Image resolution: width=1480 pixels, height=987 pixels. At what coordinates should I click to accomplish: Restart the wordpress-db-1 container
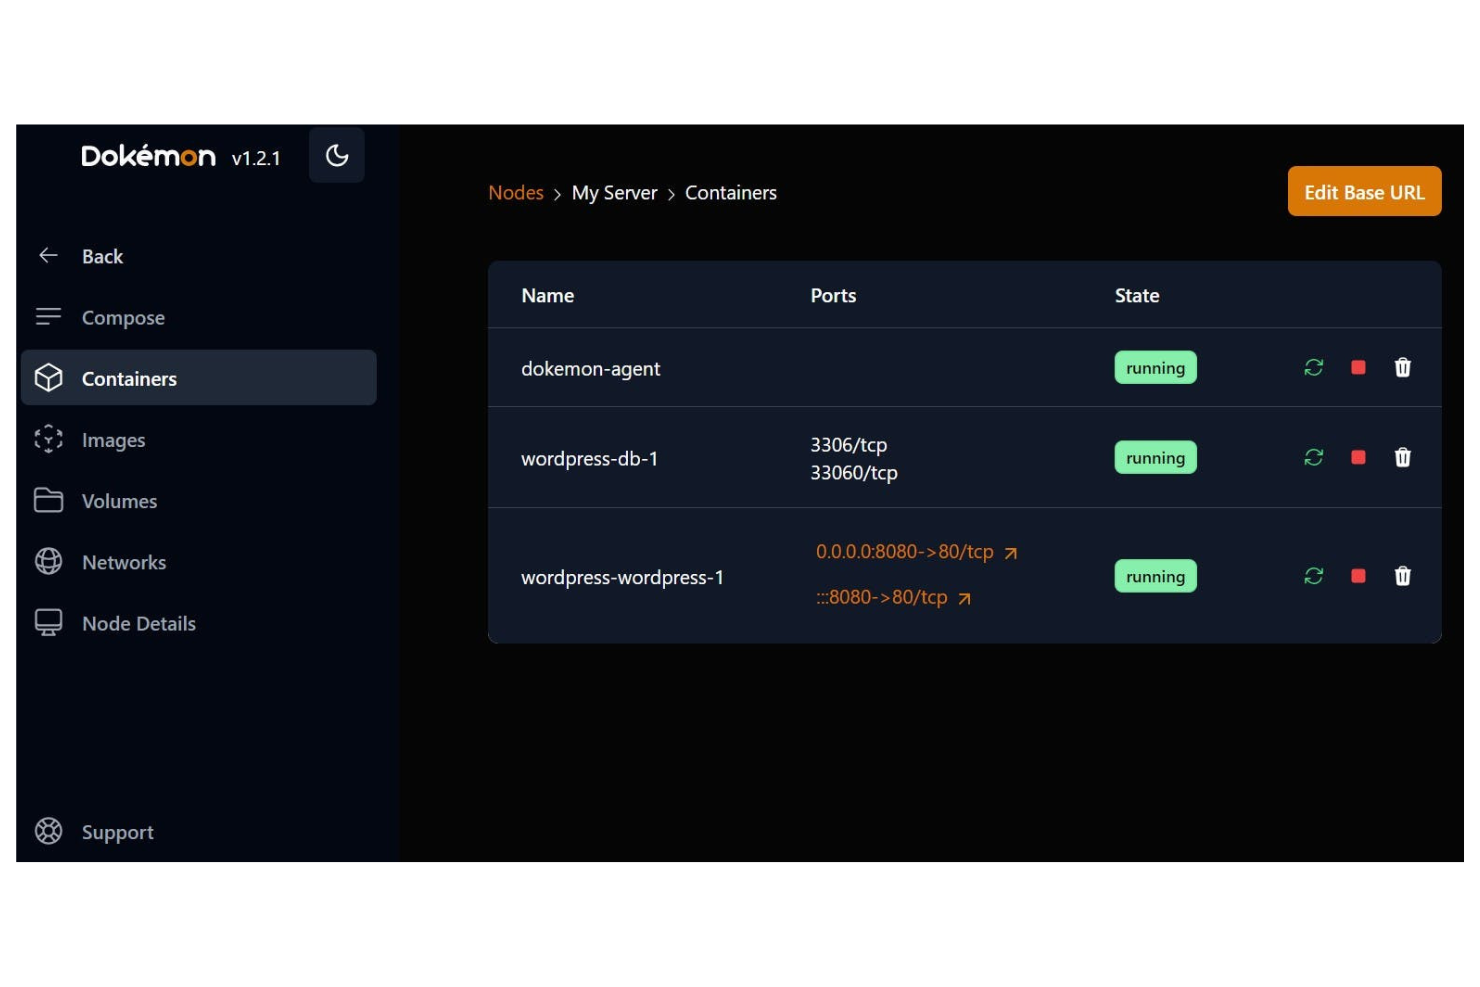1313,458
